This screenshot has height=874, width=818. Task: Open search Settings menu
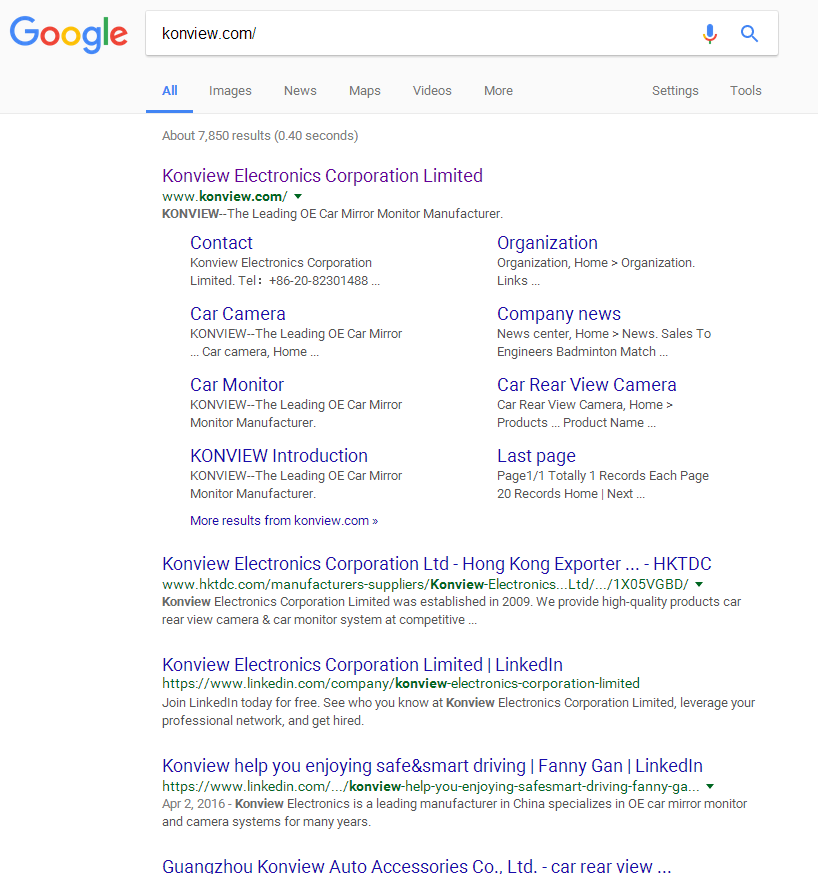(x=675, y=91)
